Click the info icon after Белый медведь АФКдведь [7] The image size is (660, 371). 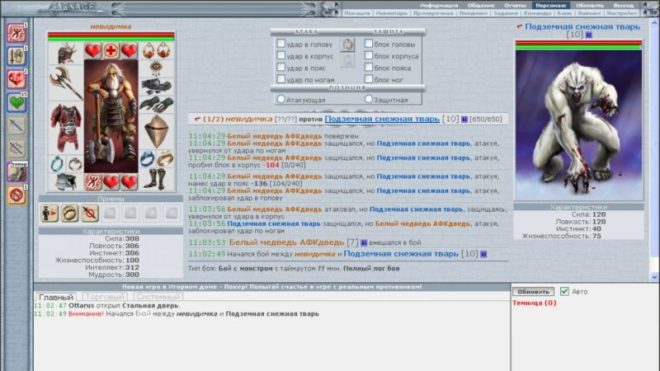tap(364, 243)
